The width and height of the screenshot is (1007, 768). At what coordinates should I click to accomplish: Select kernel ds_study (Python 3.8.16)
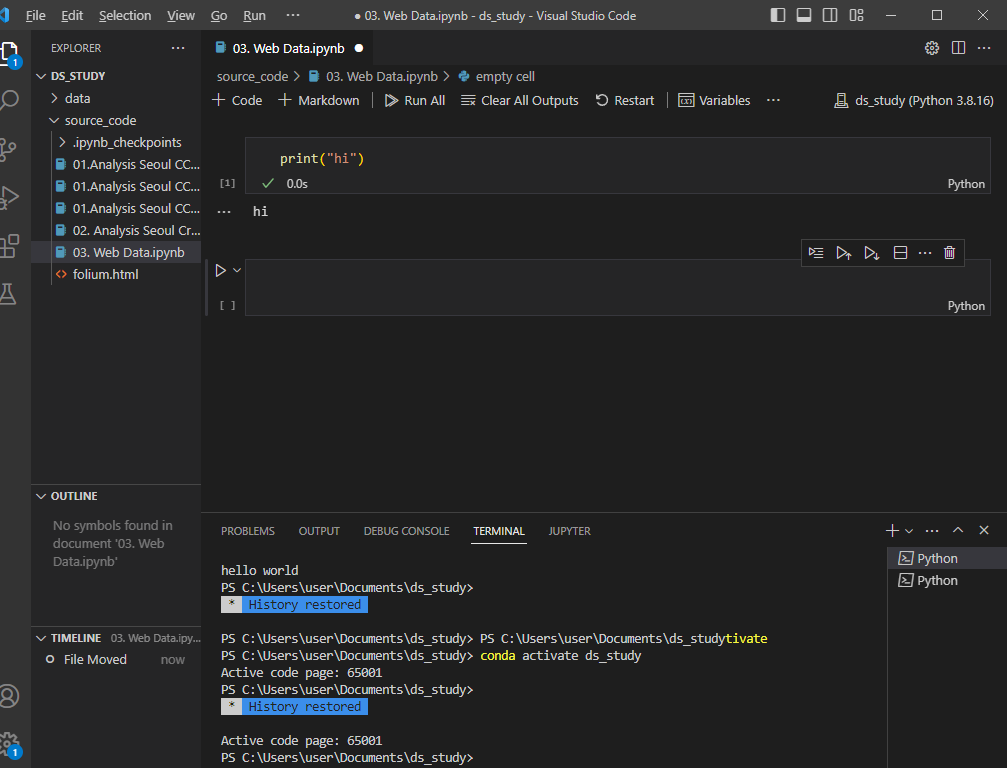(913, 100)
